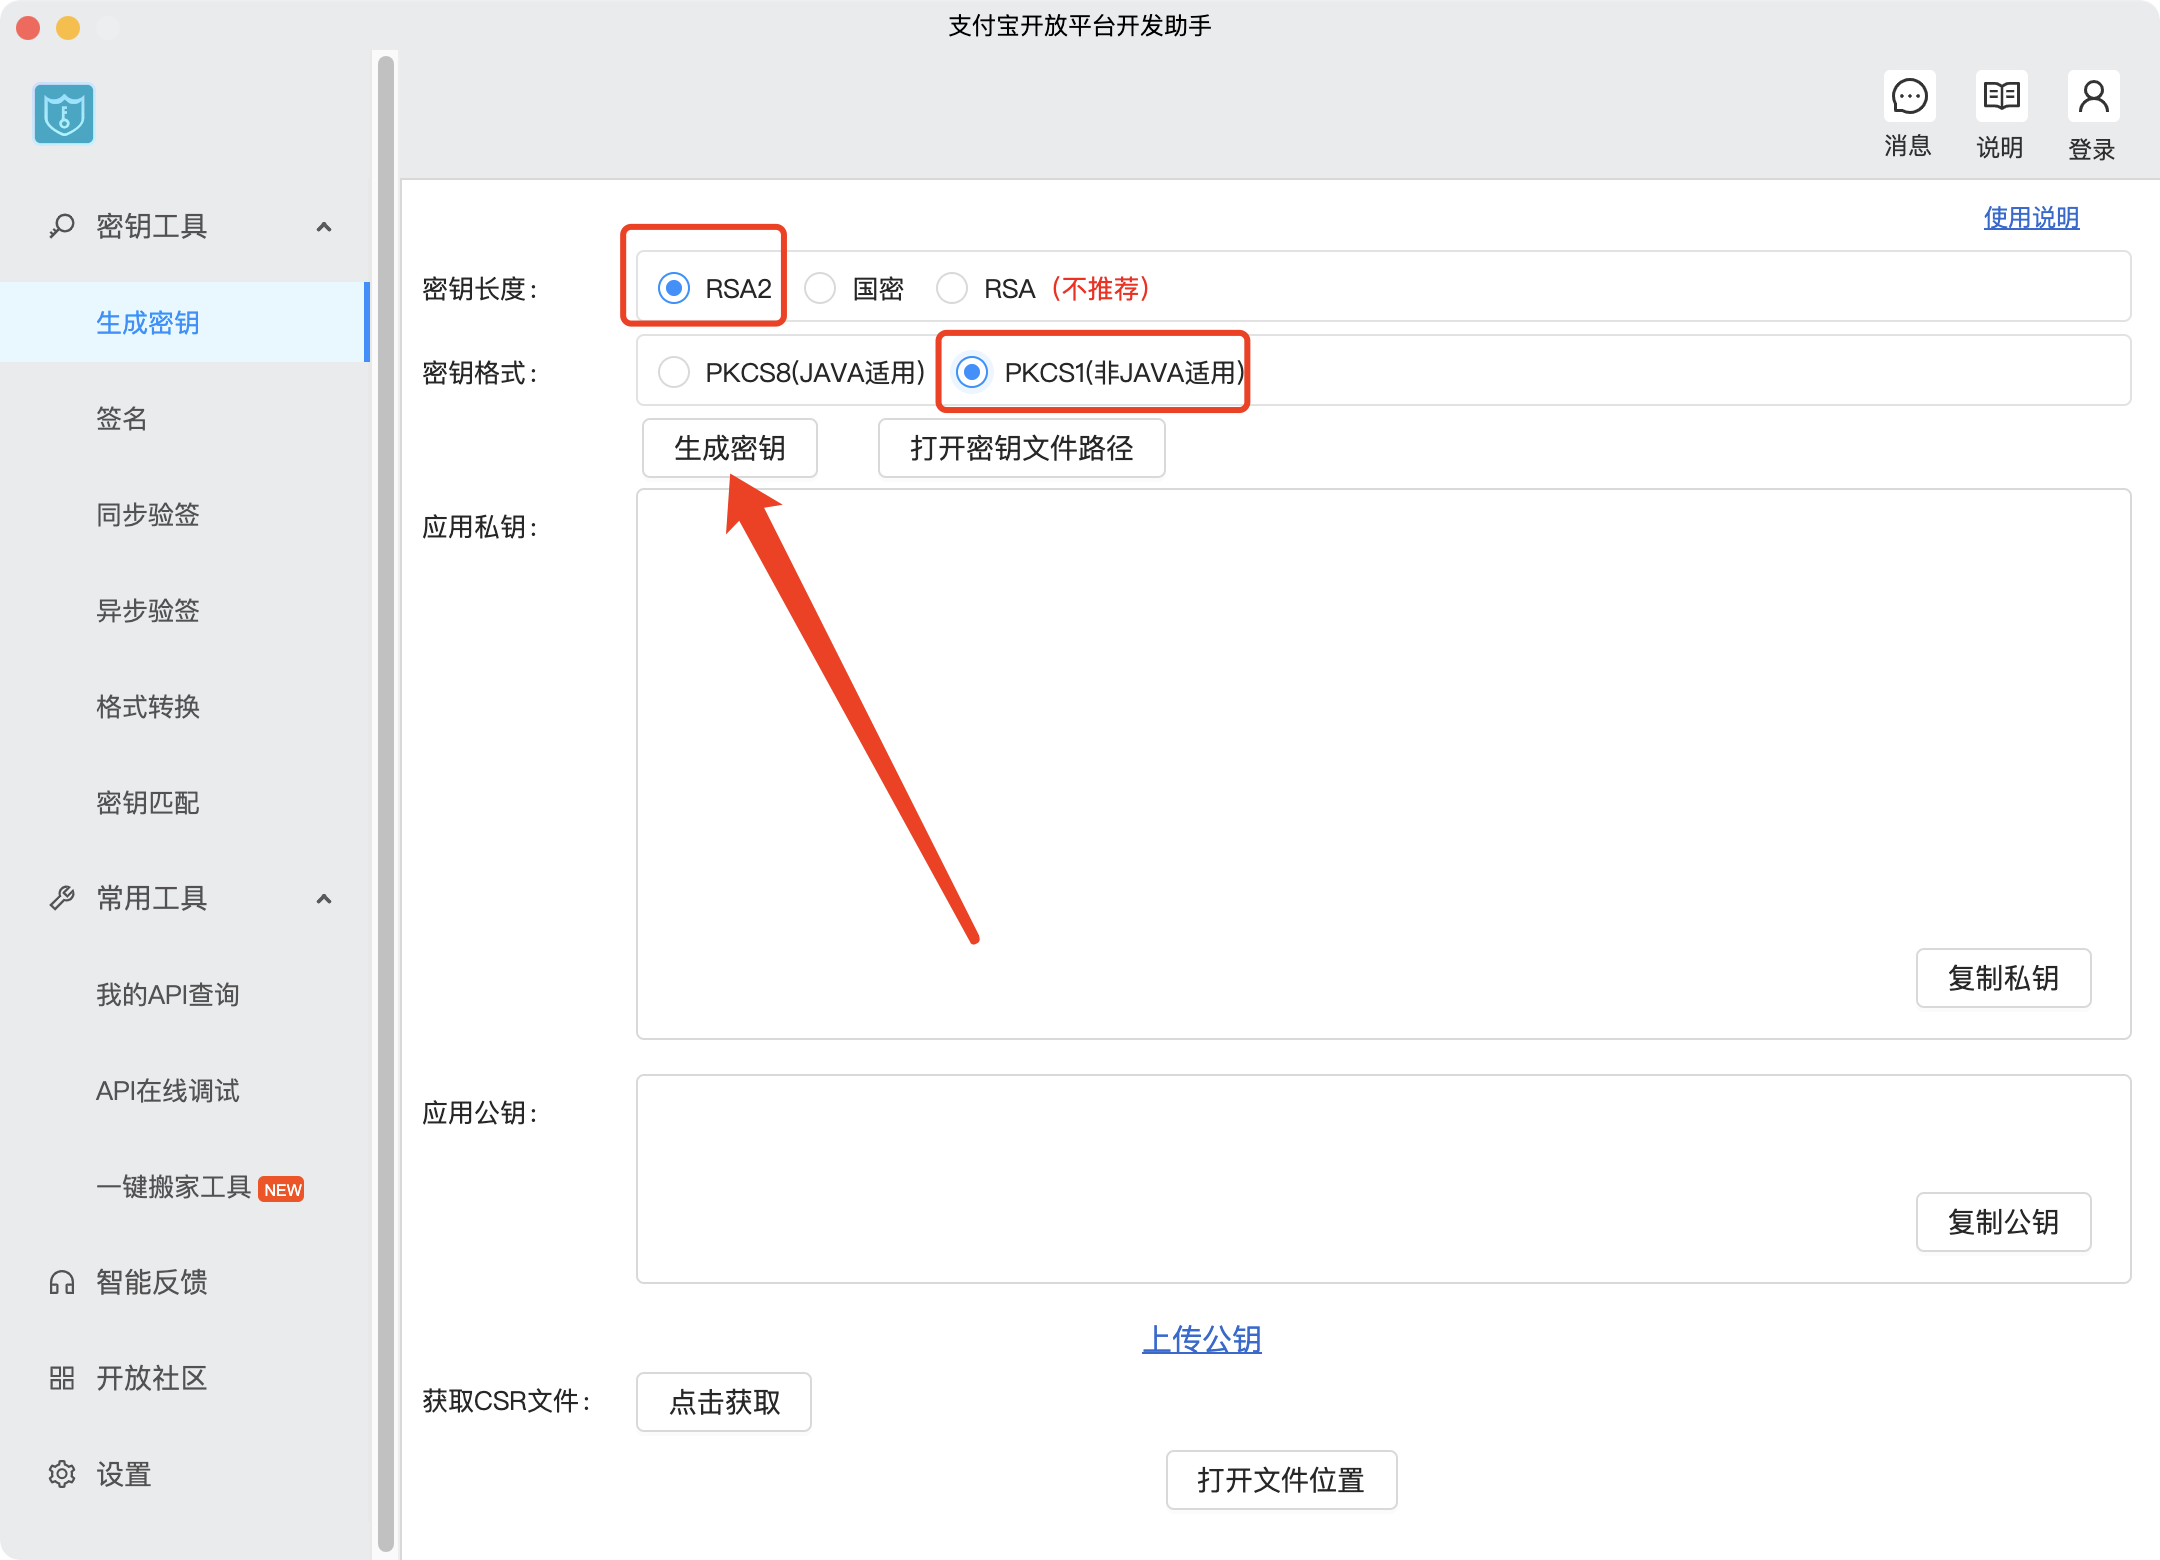This screenshot has height=1560, width=2160.
Task: Click the 获取CSR文件: label
Action: point(506,1401)
